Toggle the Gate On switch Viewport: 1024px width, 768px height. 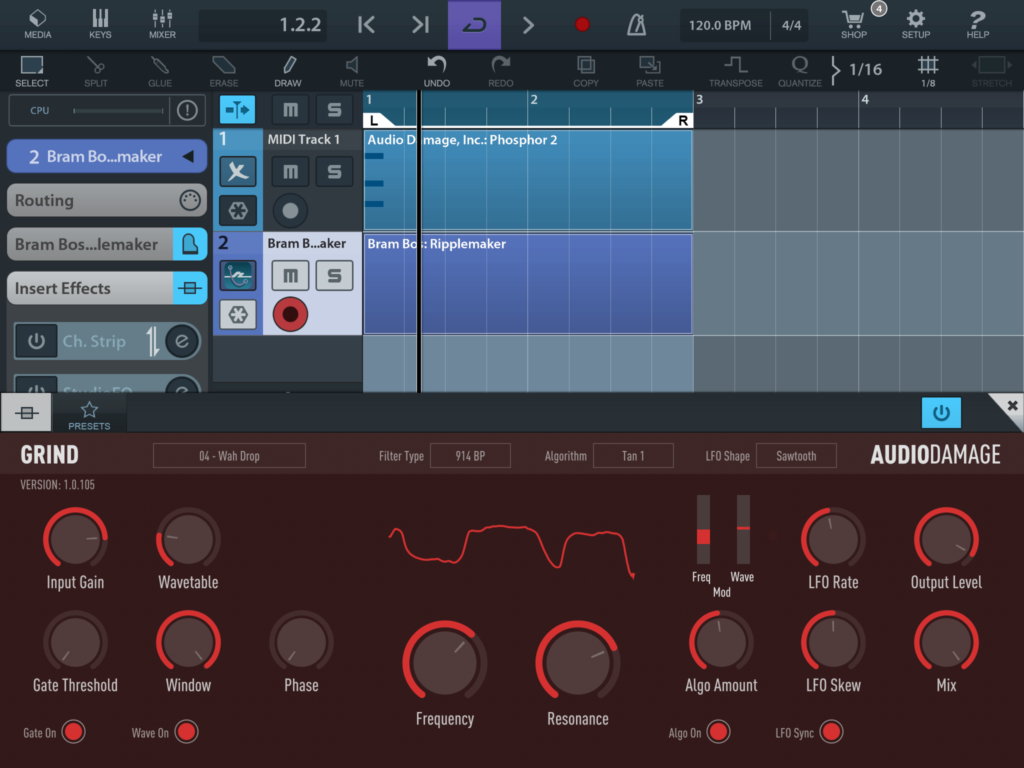tap(73, 733)
